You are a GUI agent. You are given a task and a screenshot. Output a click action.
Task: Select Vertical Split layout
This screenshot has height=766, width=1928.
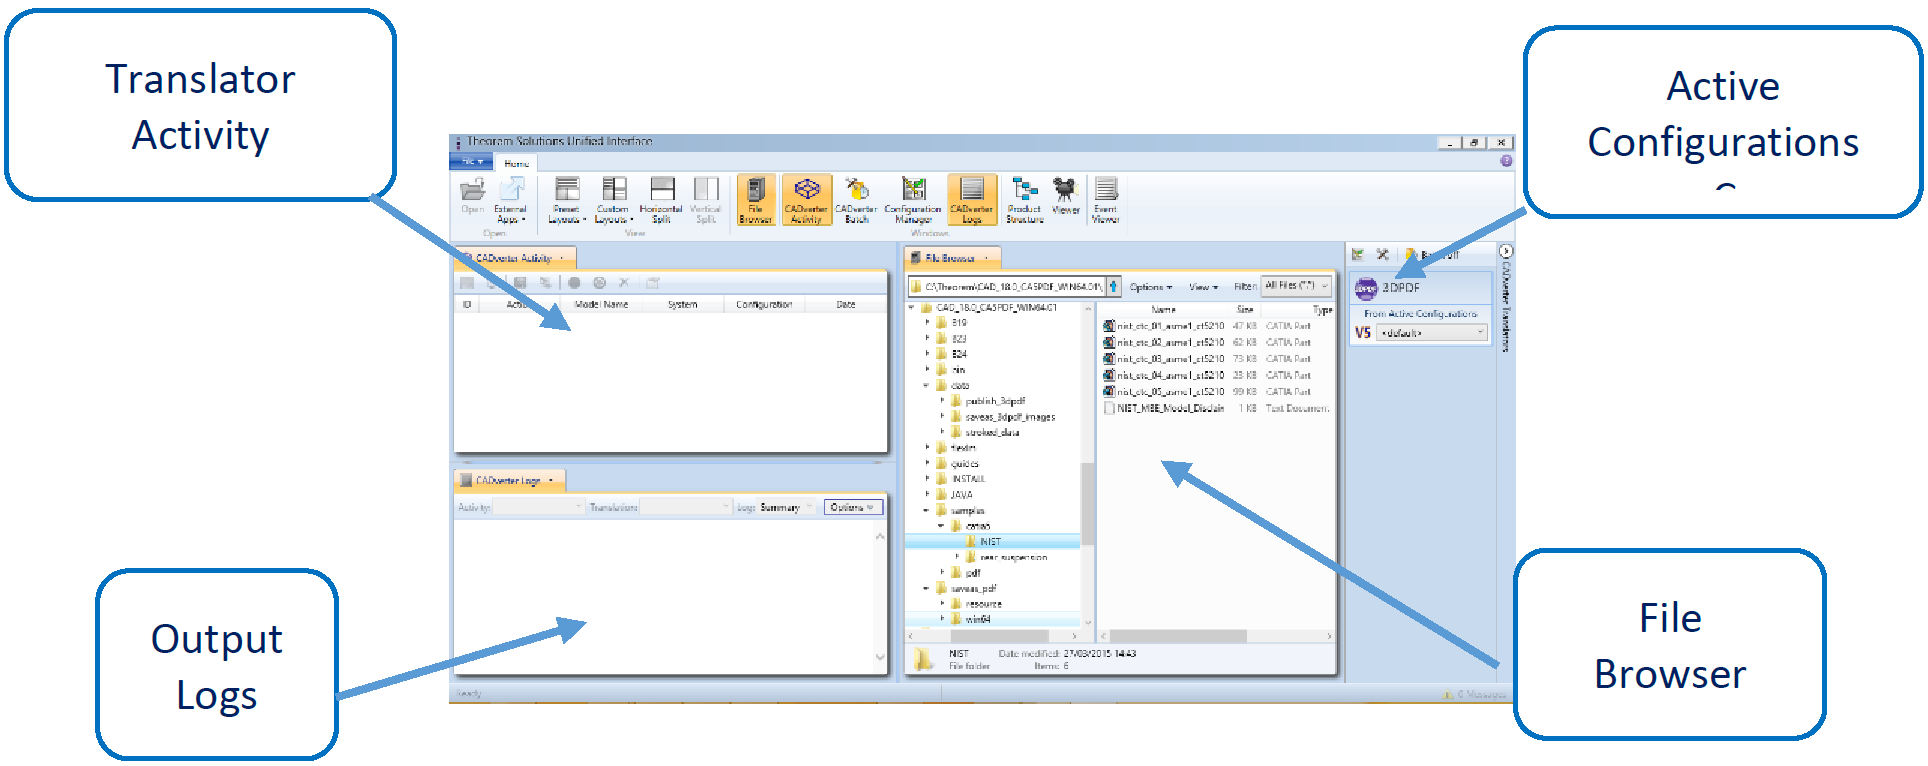[706, 200]
